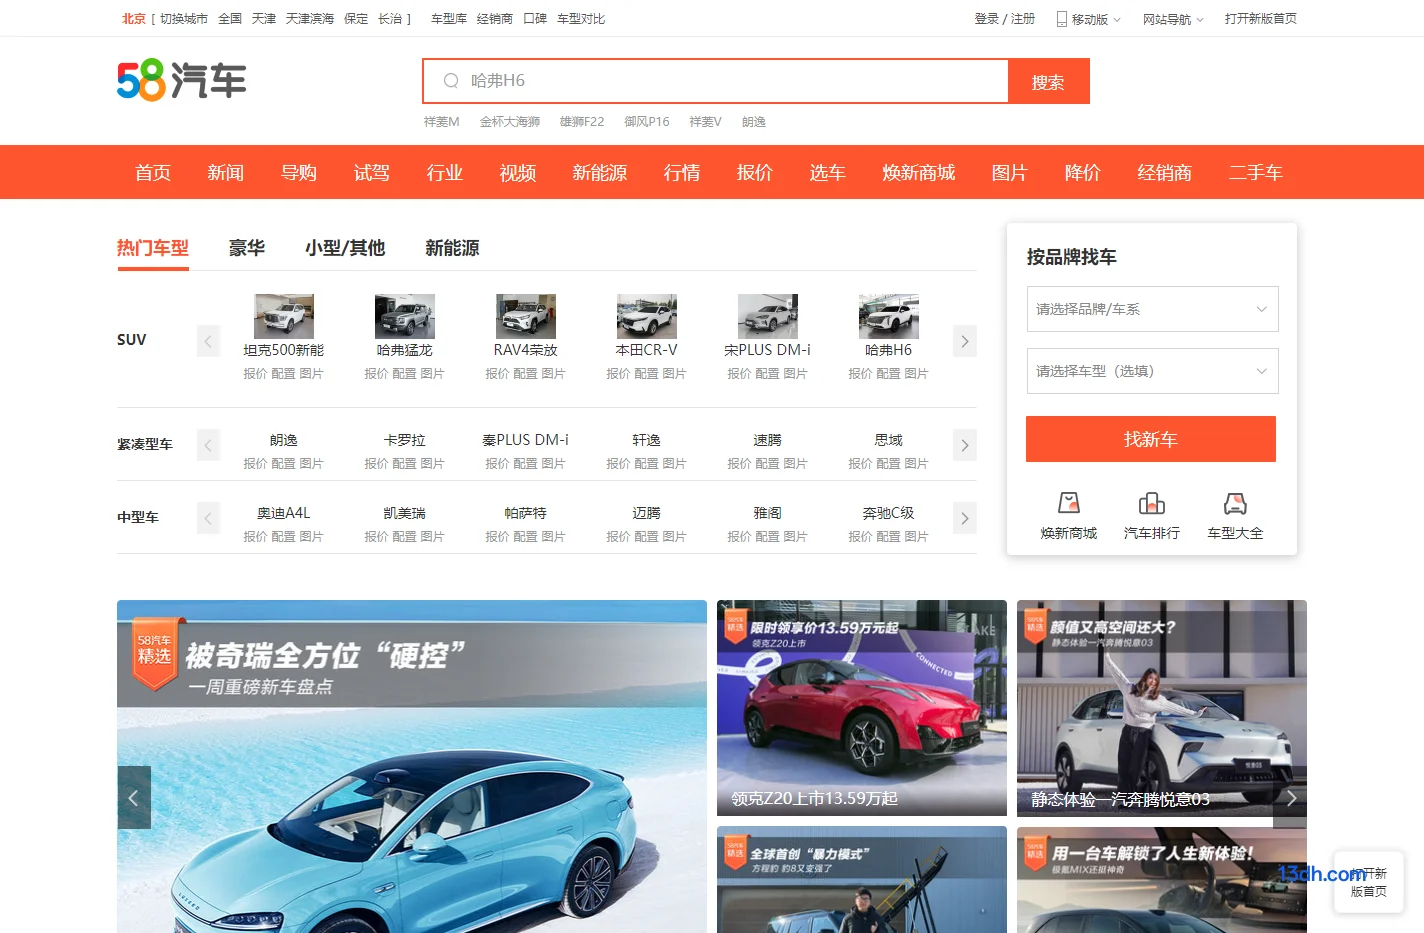
Task: Click 图片 under 凯美瑞
Action: click(x=433, y=537)
